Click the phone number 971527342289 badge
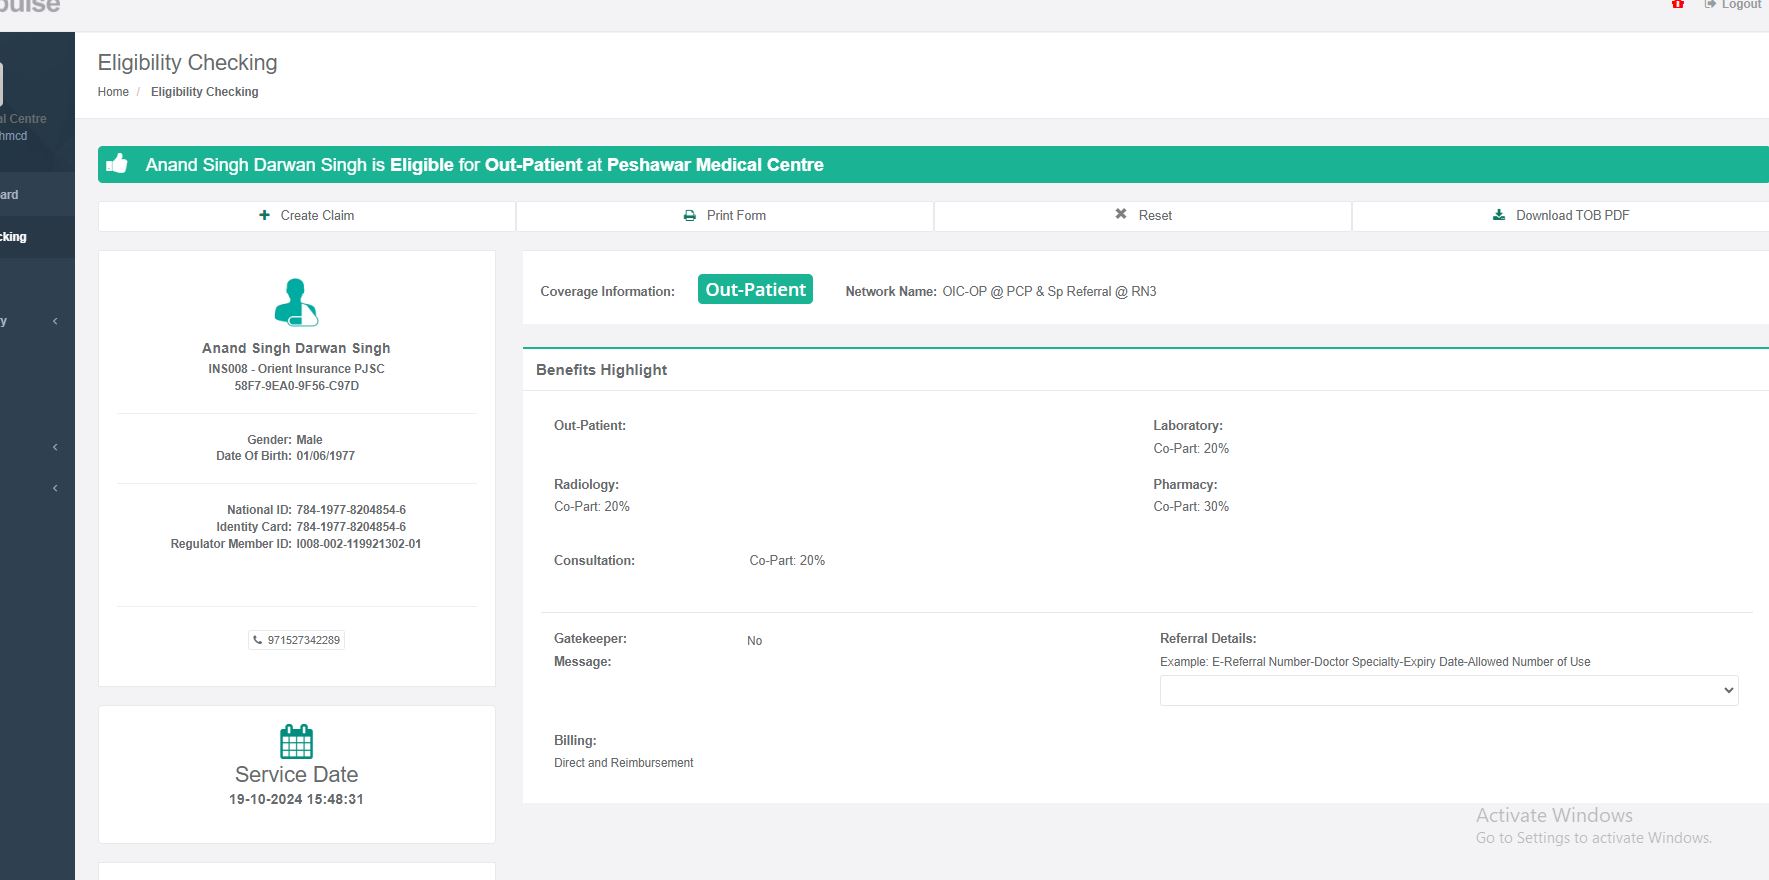 click(297, 640)
